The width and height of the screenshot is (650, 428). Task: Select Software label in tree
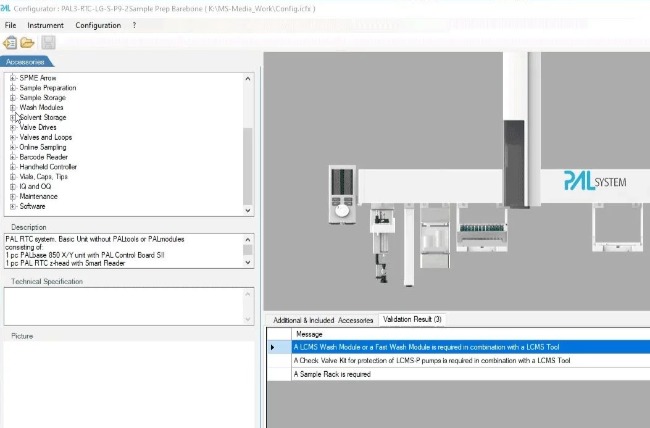coord(32,207)
